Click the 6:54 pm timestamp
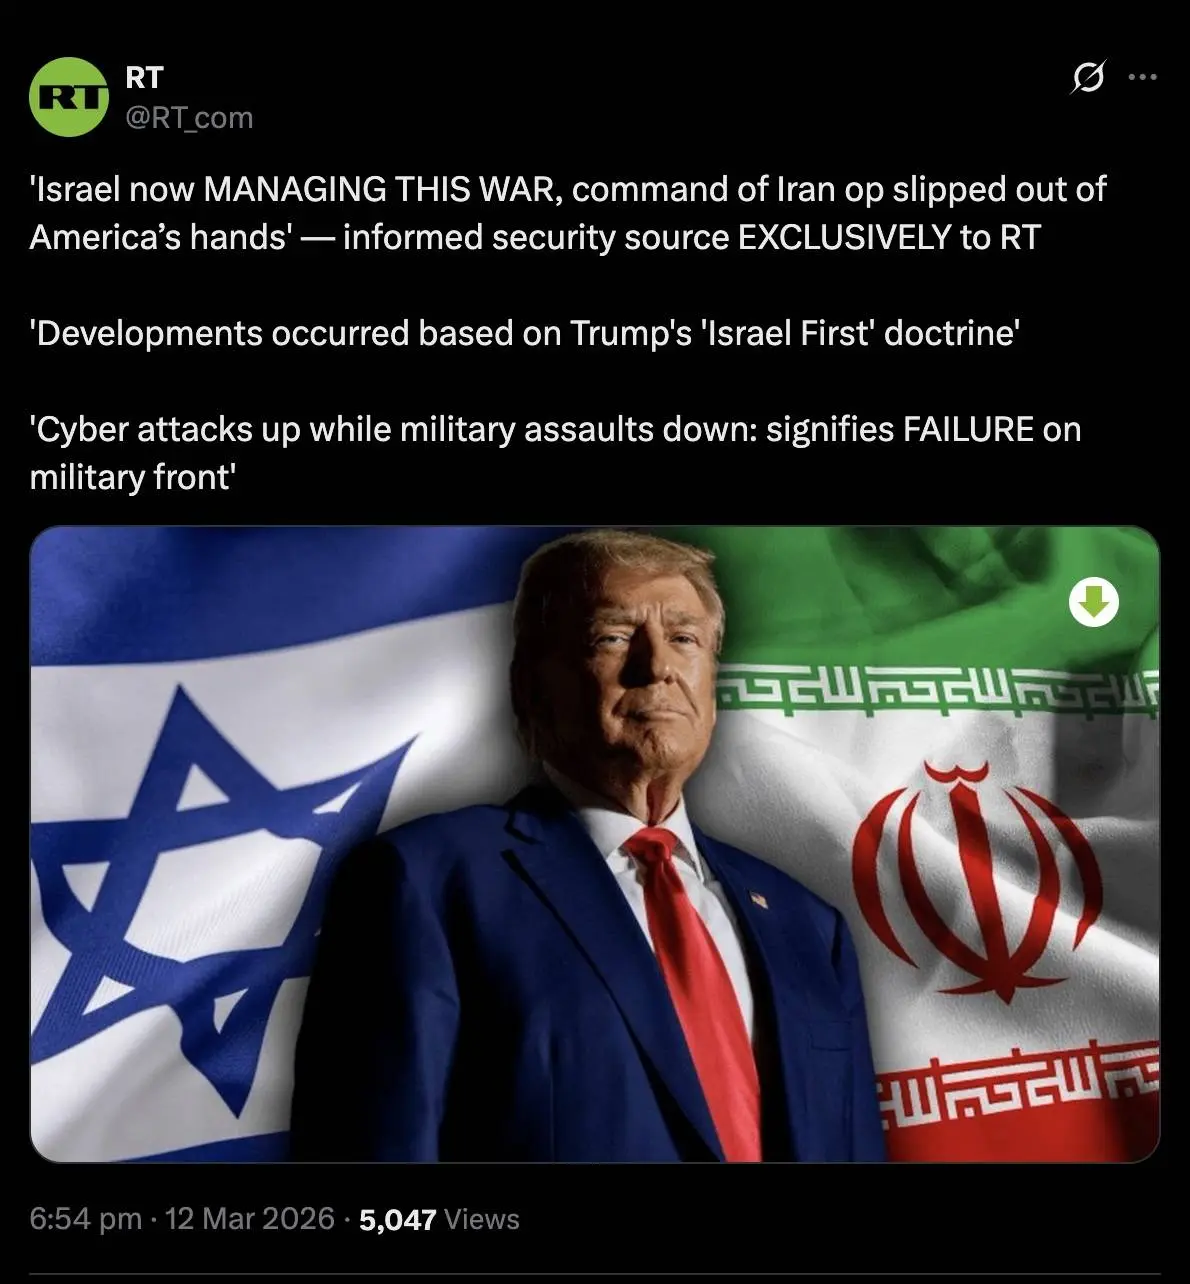 tap(86, 1218)
